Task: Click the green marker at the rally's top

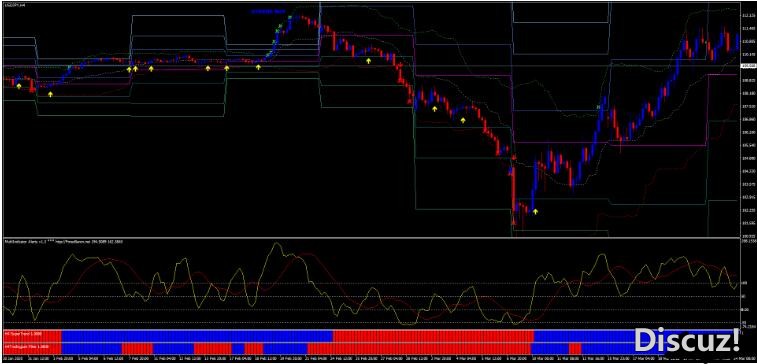Action: (290, 18)
